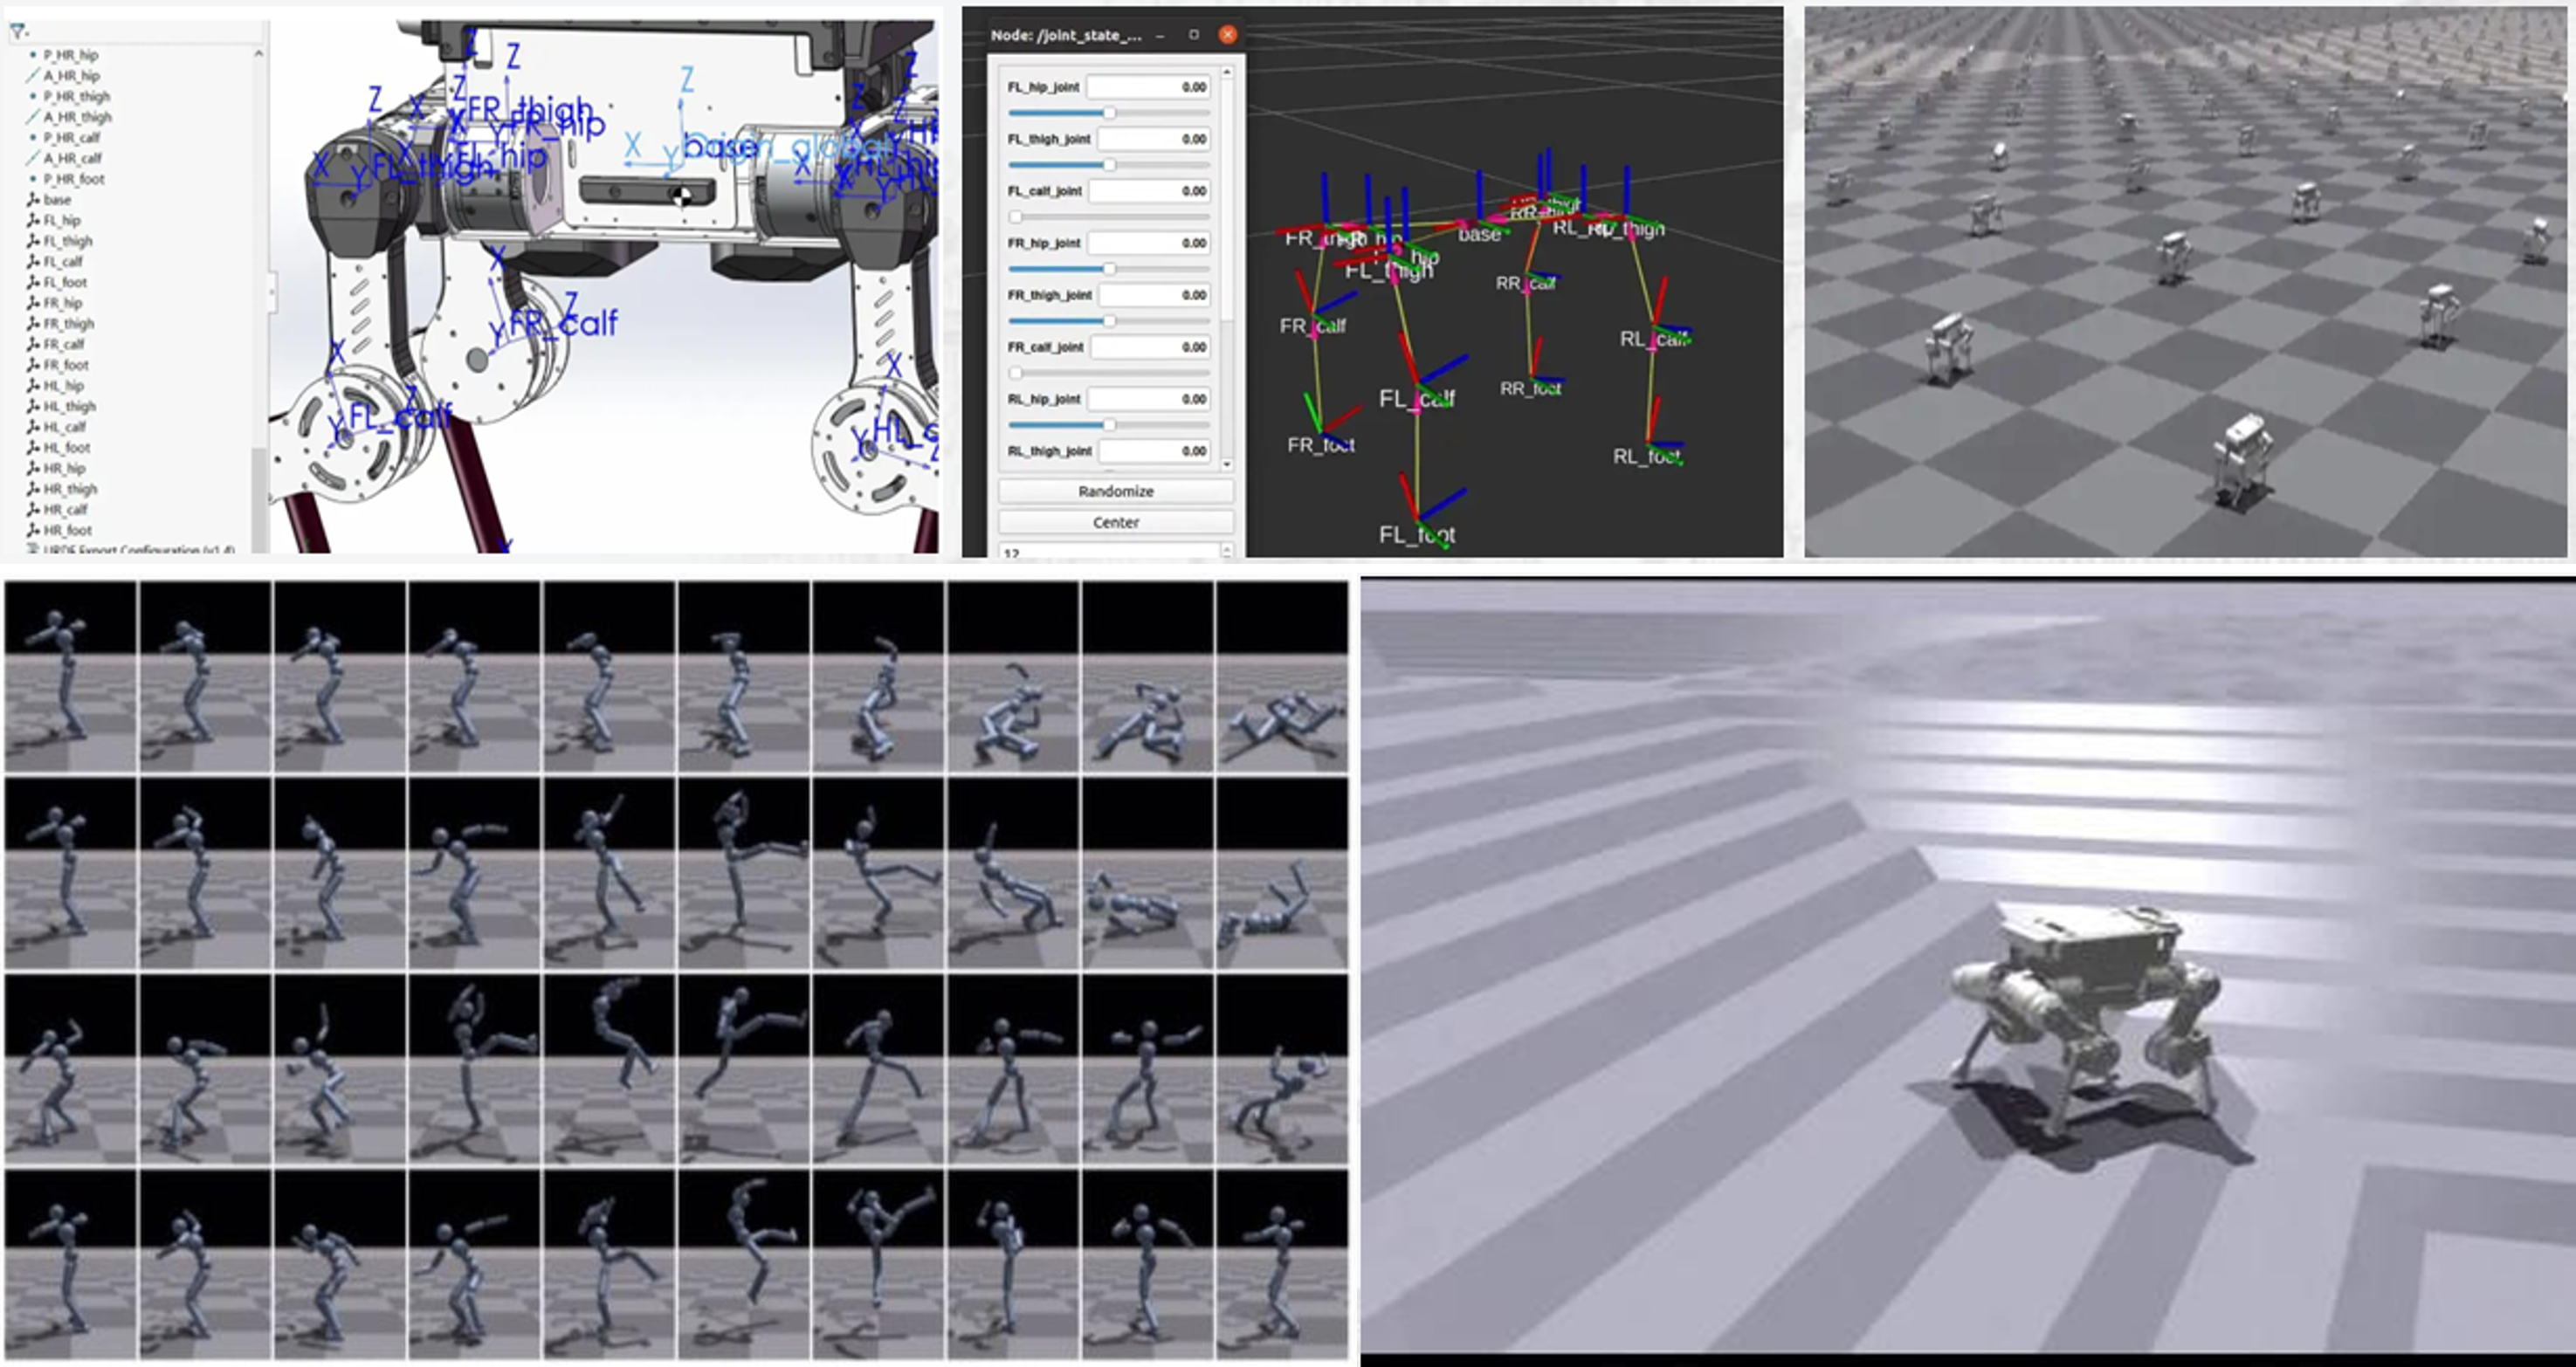This screenshot has width=2576, height=1367.
Task: Select the HL_hip coordinate system in the tree
Action: coord(56,386)
